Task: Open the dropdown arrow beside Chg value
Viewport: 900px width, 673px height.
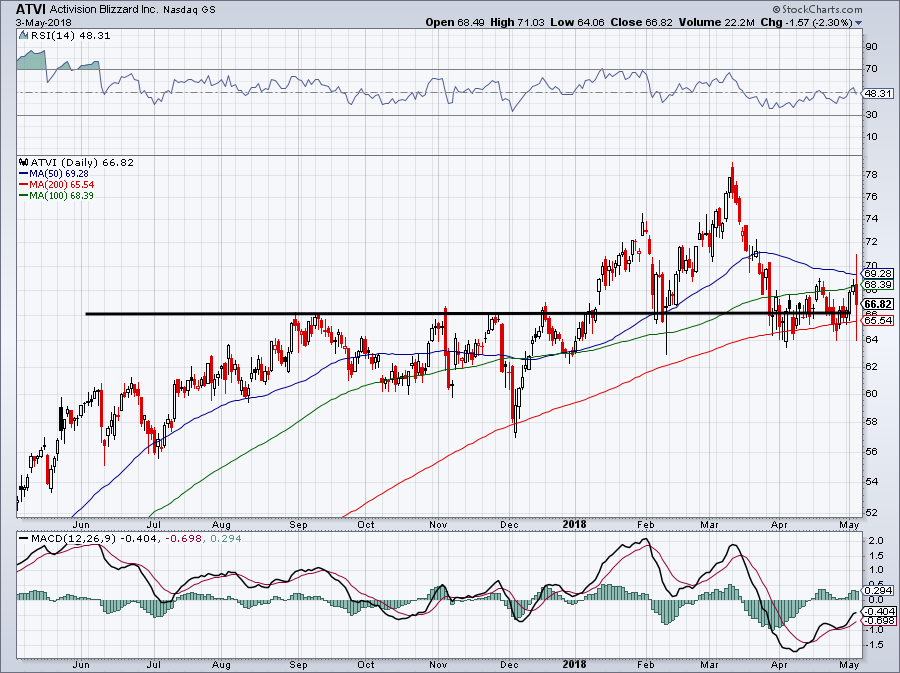Action: (859, 23)
